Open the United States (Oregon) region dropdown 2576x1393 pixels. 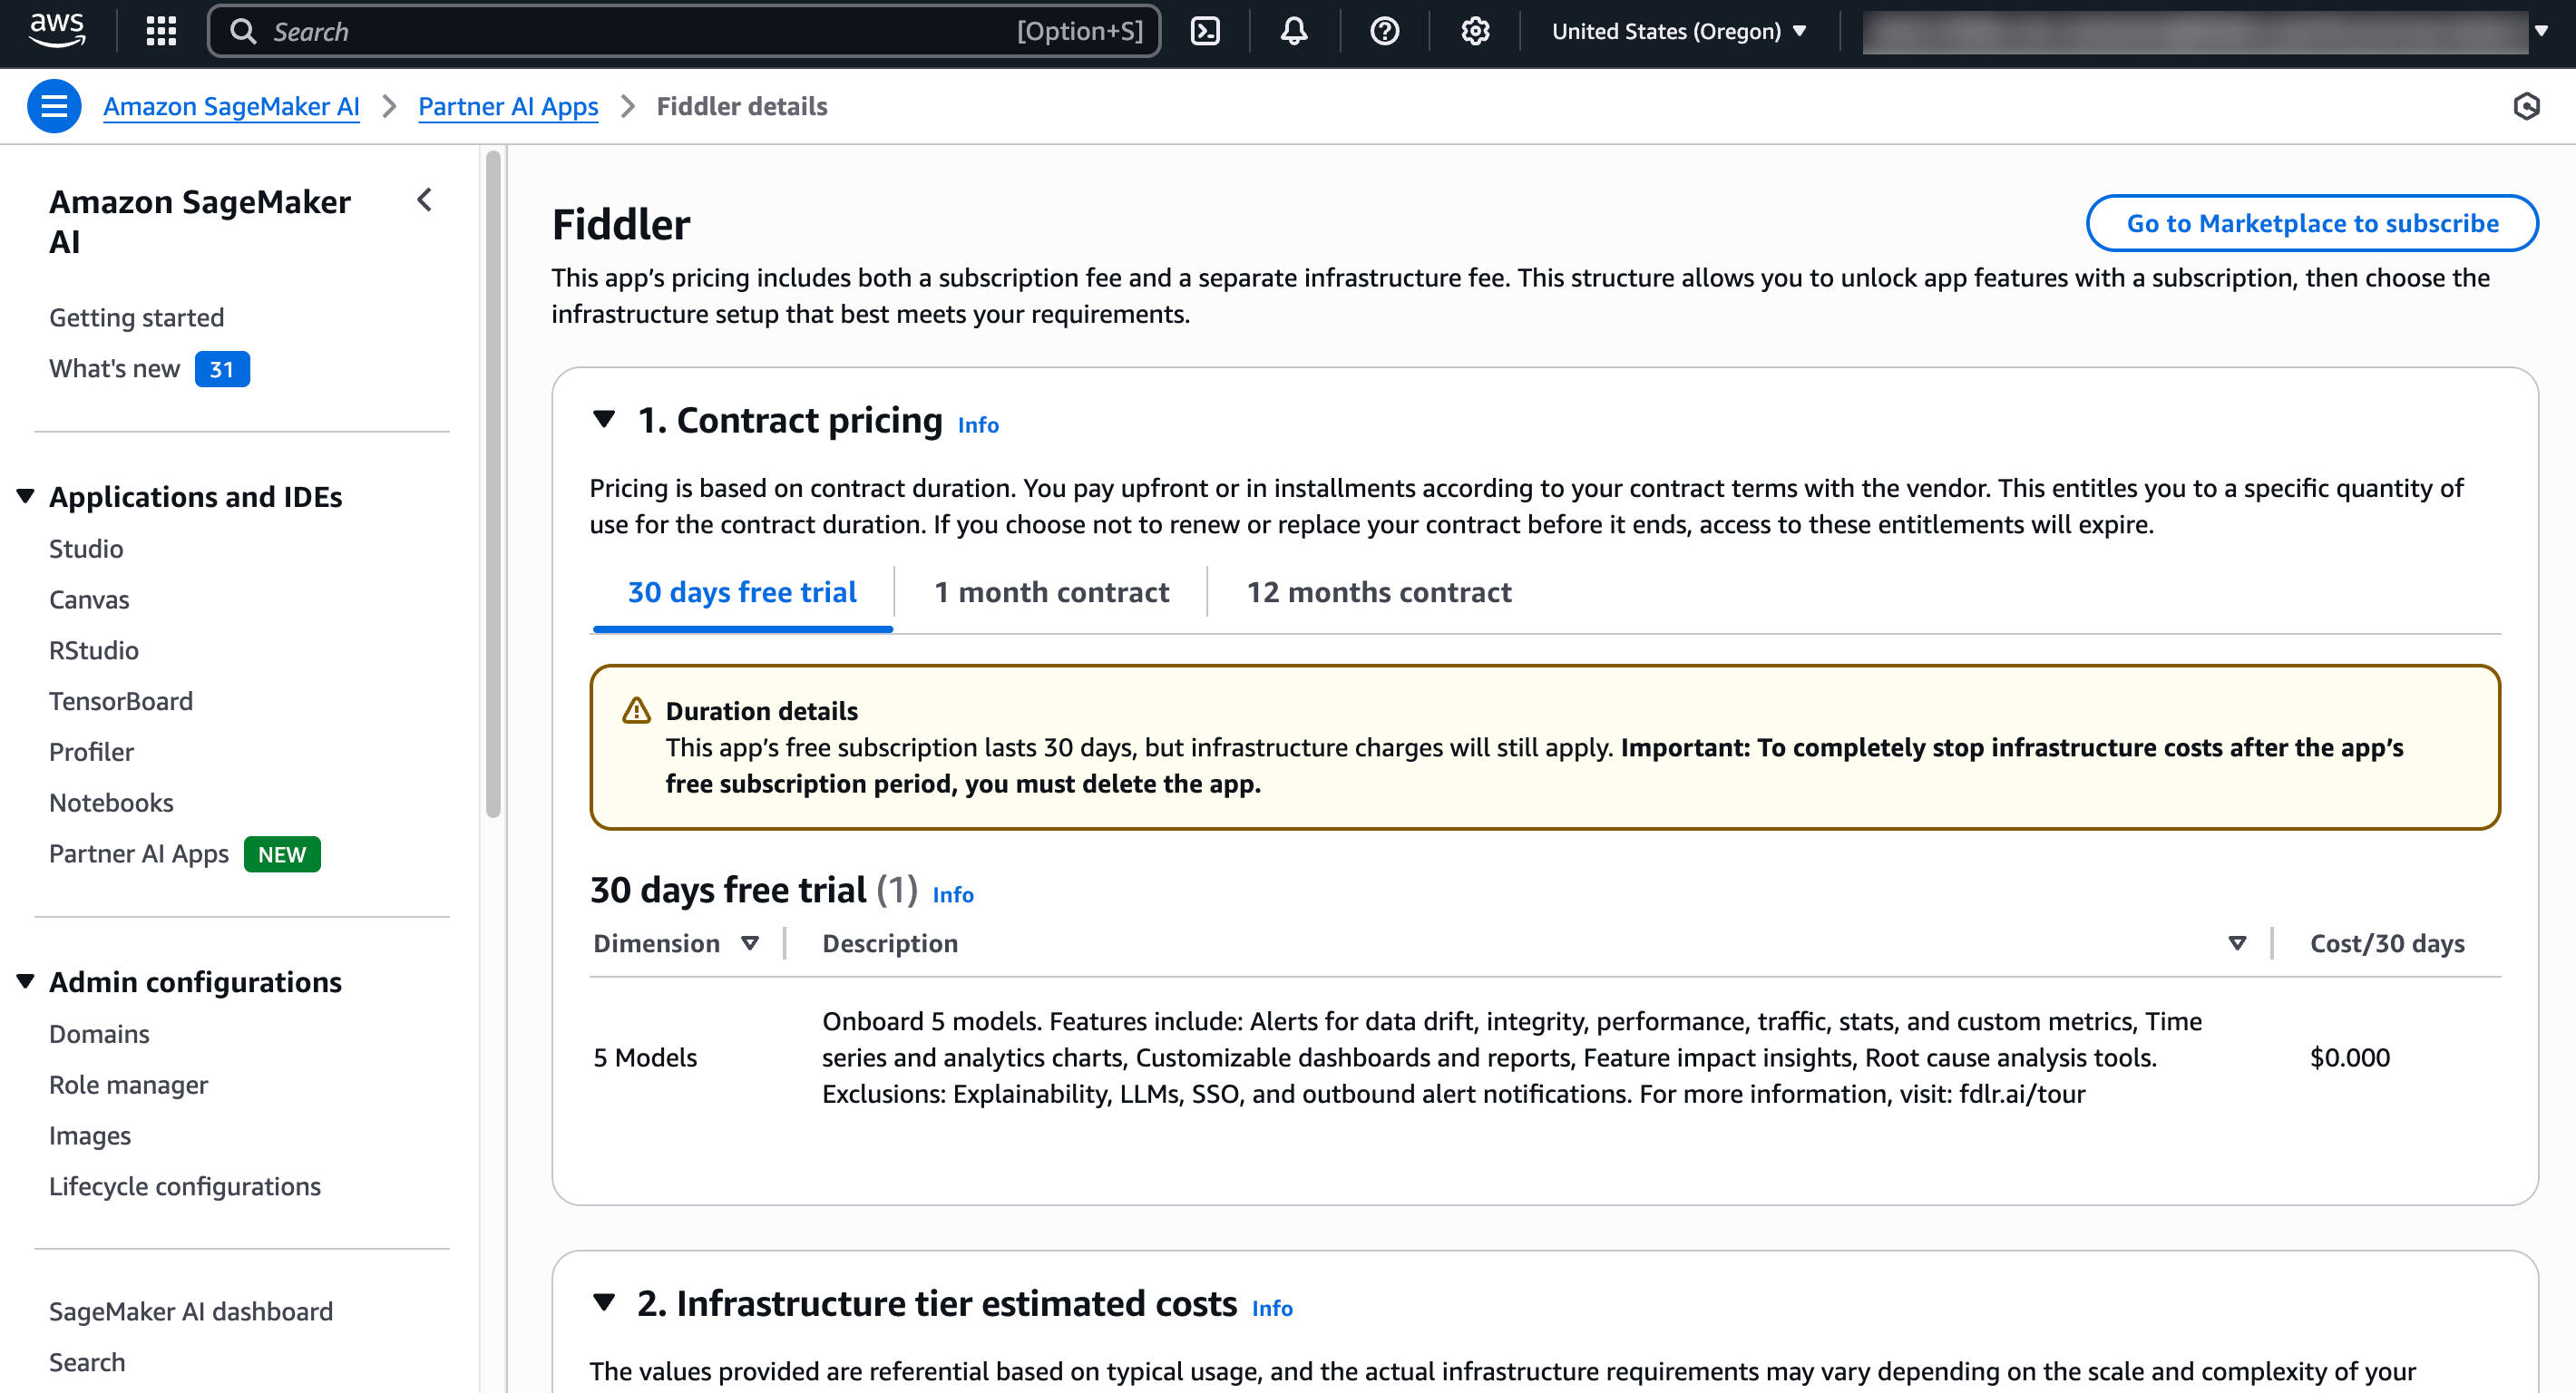1680,31
